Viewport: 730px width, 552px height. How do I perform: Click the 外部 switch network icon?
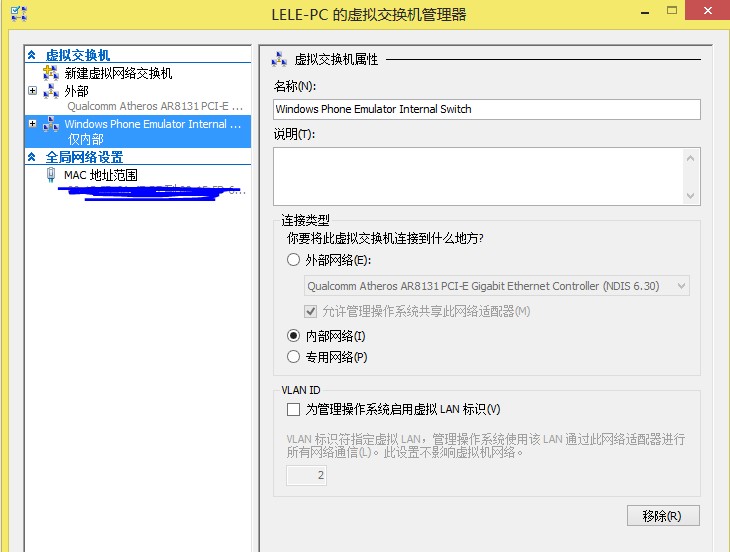click(51, 91)
